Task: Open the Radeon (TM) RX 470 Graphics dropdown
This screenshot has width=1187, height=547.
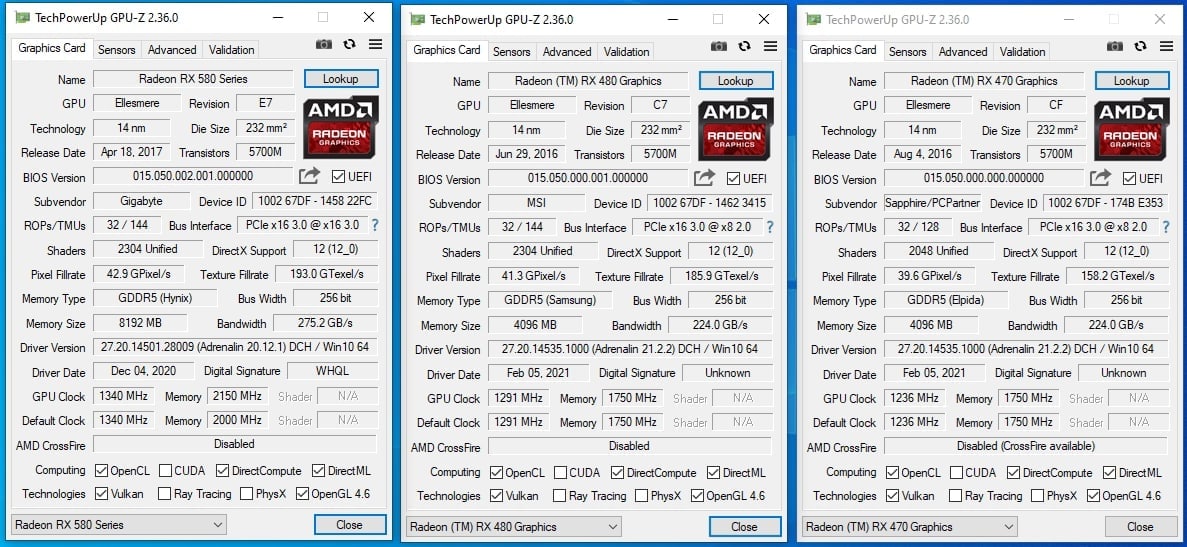Action: pos(911,527)
